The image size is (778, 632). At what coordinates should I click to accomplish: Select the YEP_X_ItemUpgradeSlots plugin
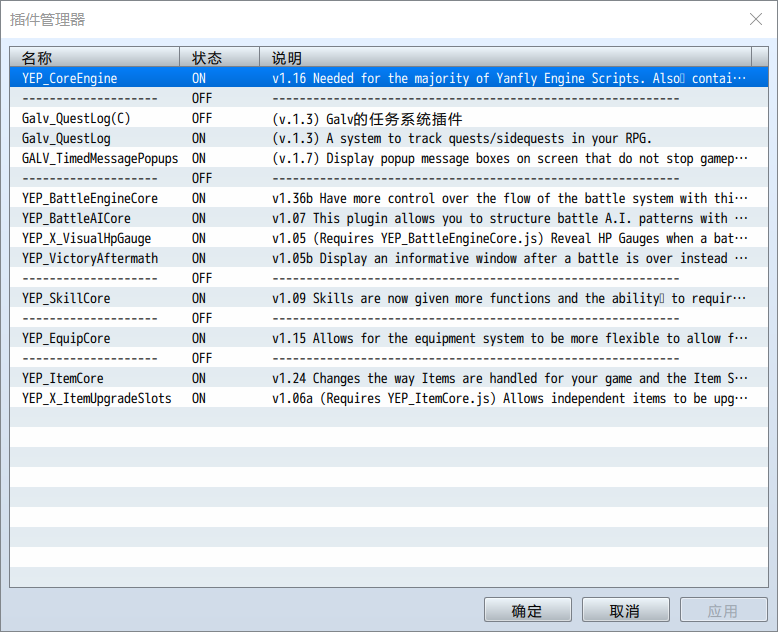point(389,398)
